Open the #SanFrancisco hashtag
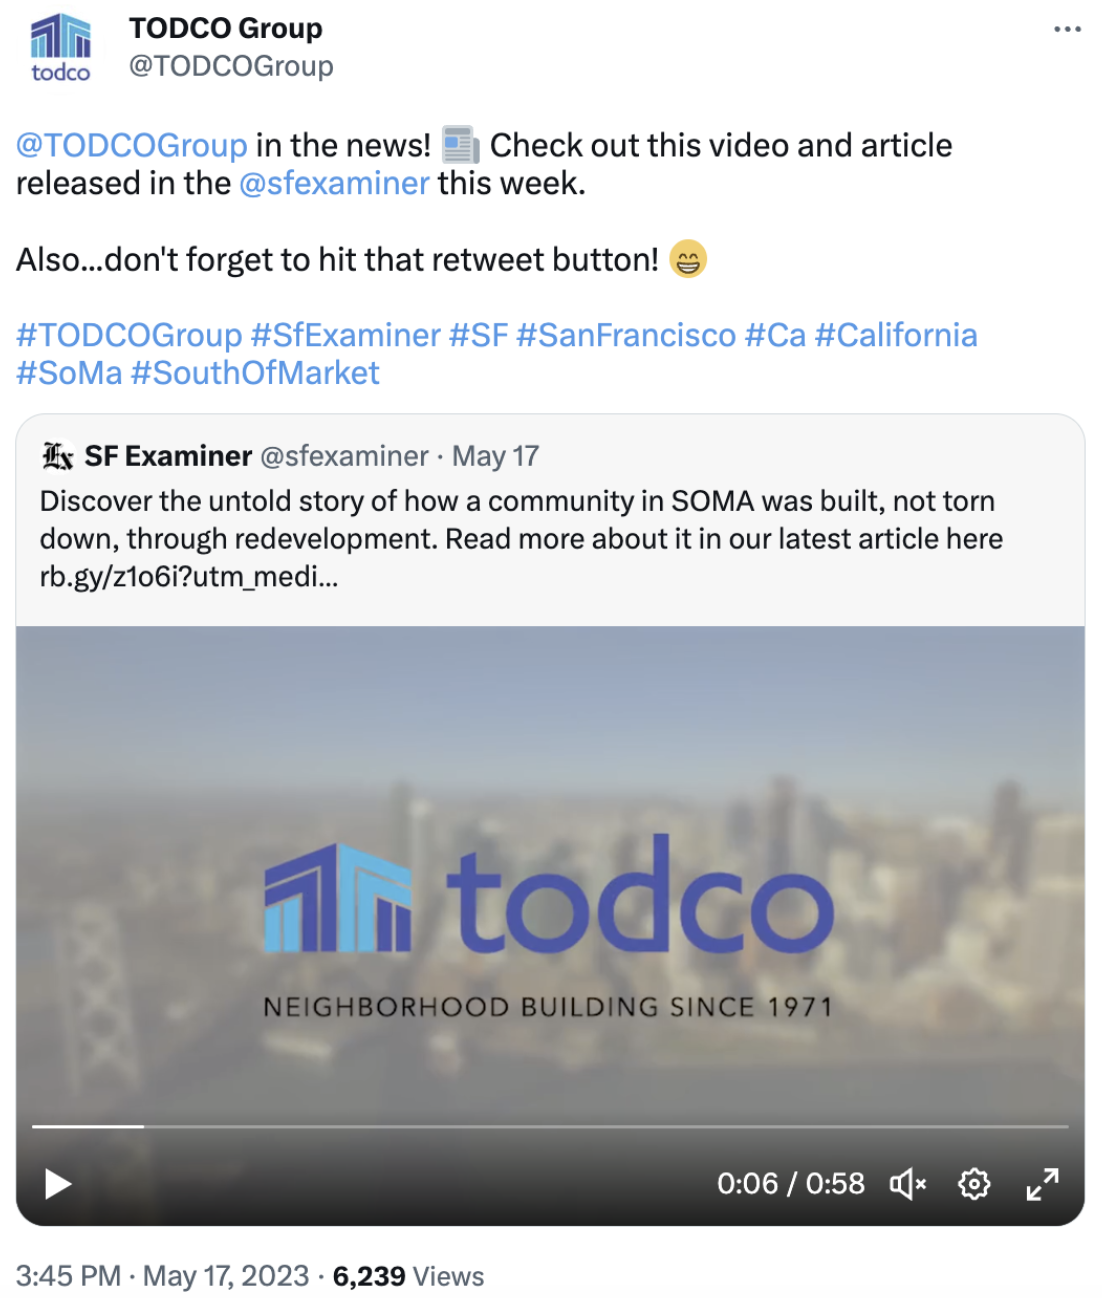The height and width of the screenshot is (1298, 1102). (626, 335)
